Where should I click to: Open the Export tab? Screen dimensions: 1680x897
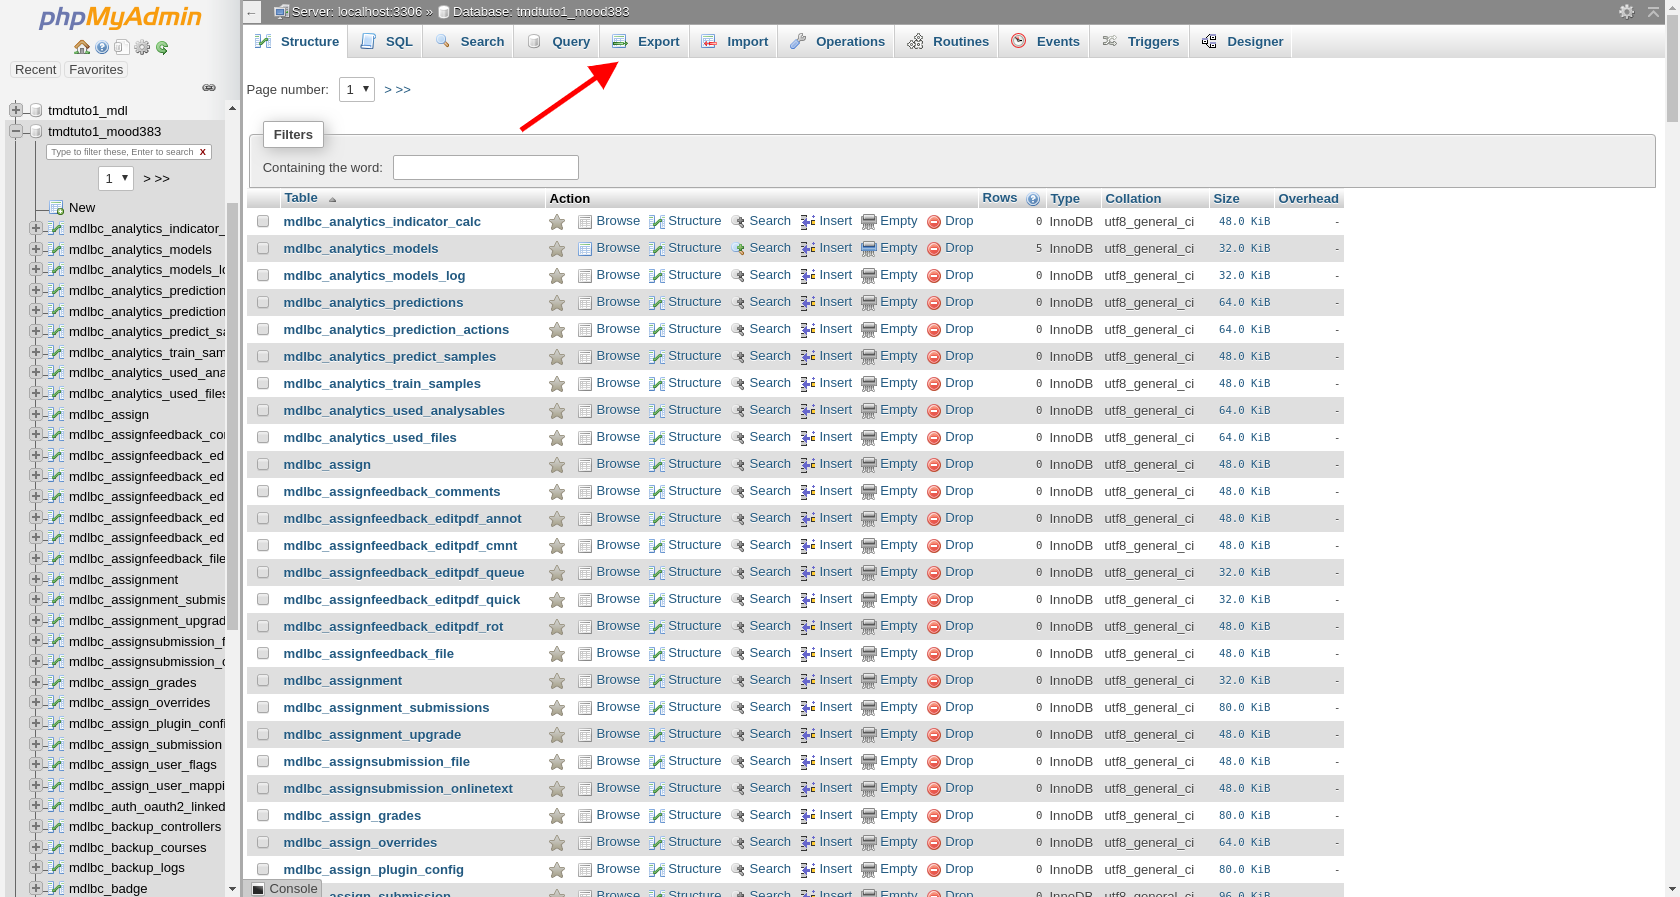click(646, 41)
